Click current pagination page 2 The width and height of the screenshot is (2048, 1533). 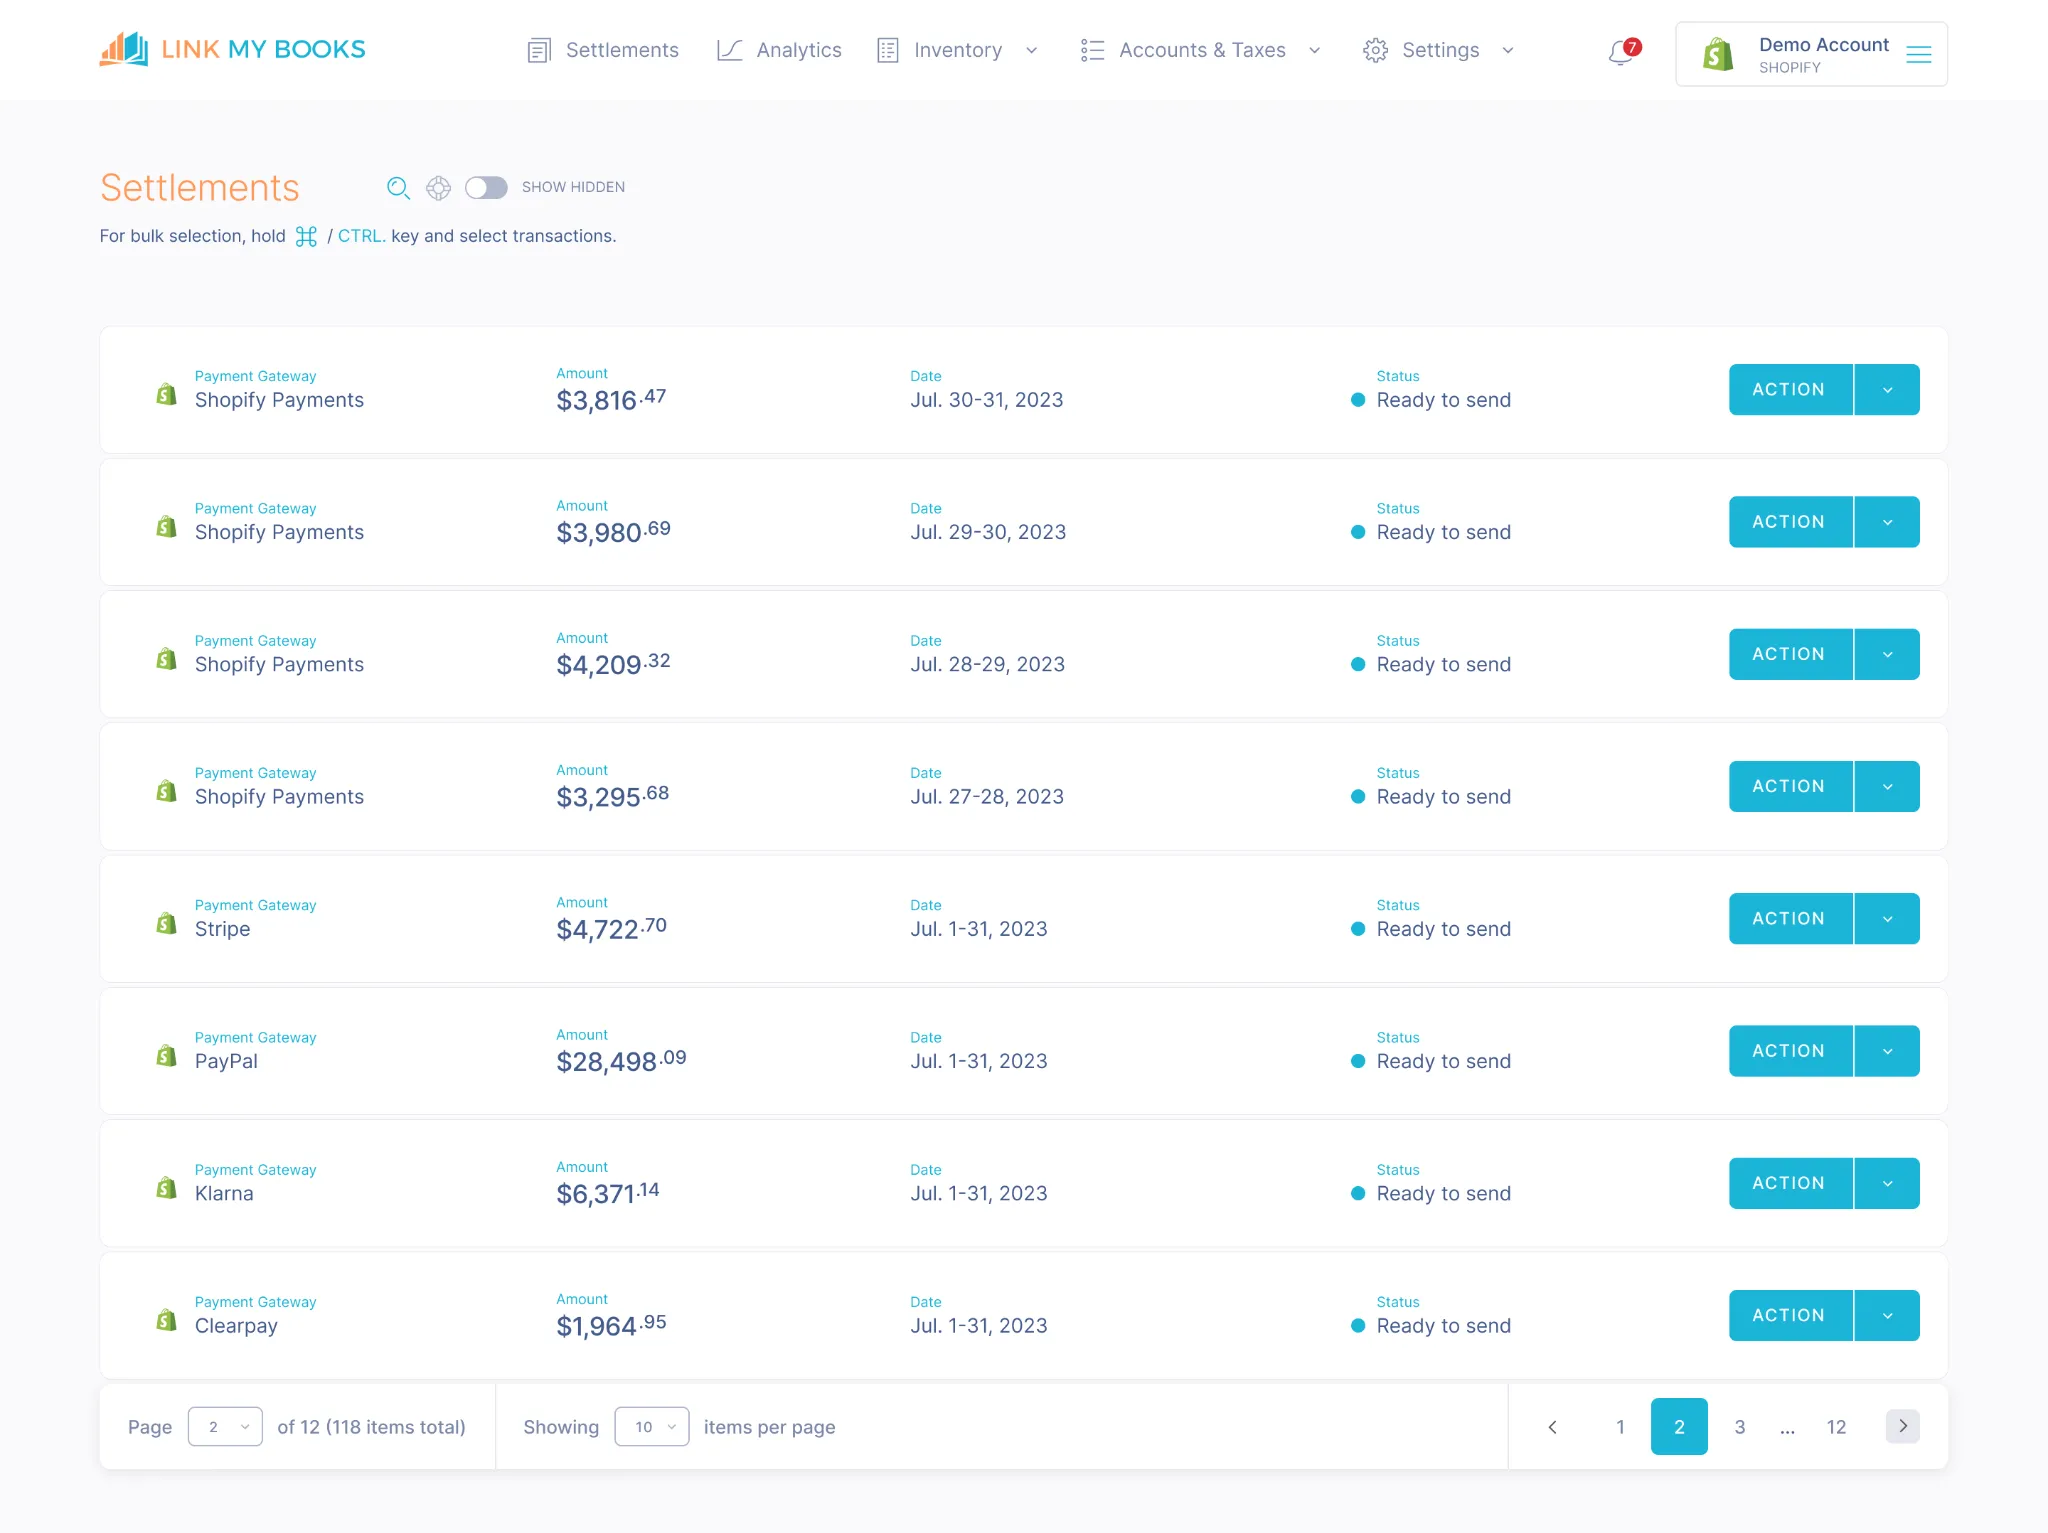tap(1679, 1427)
